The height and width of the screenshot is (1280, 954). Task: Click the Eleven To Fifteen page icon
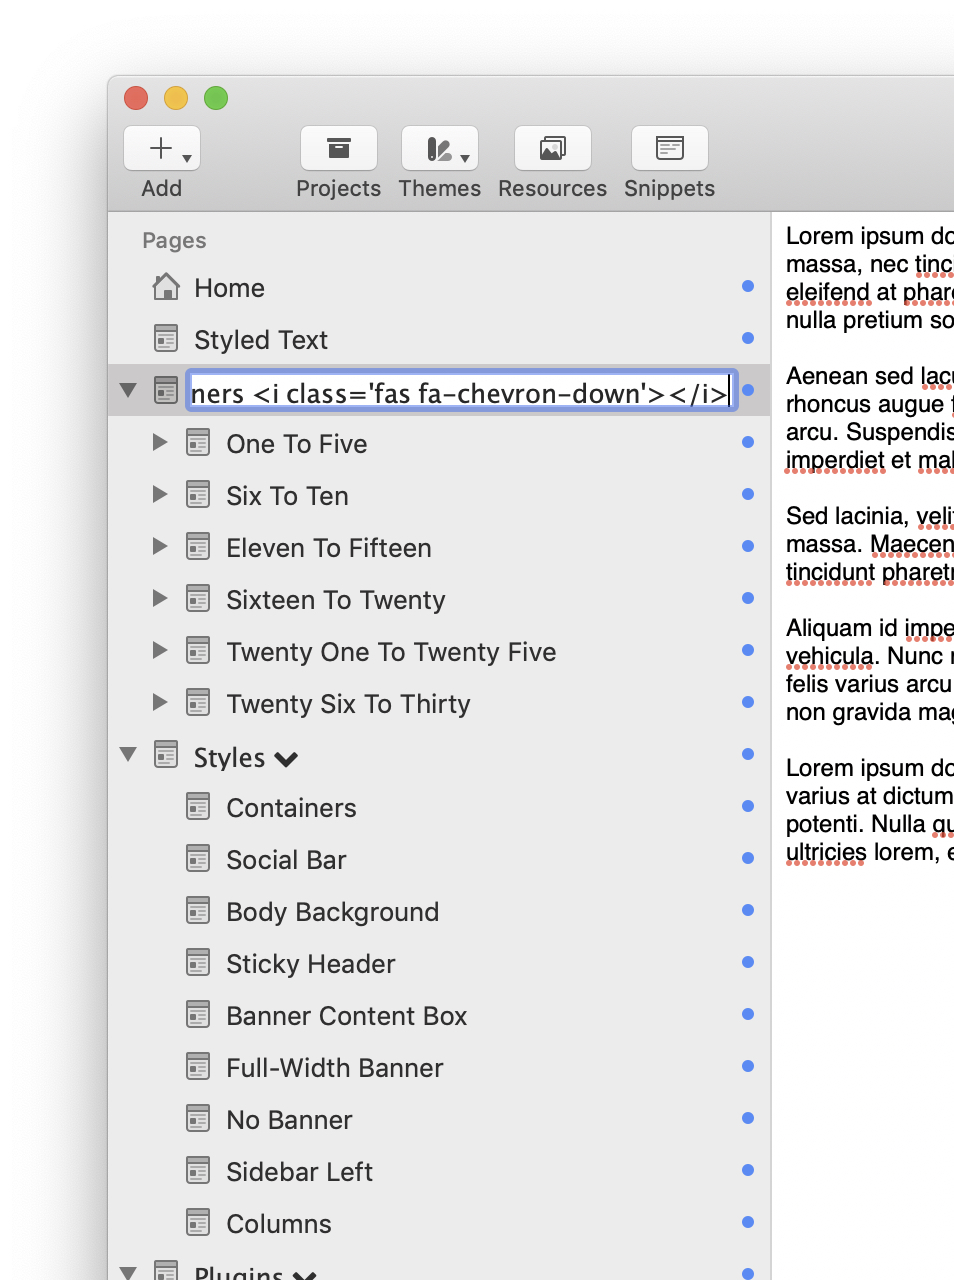pyautogui.click(x=198, y=547)
